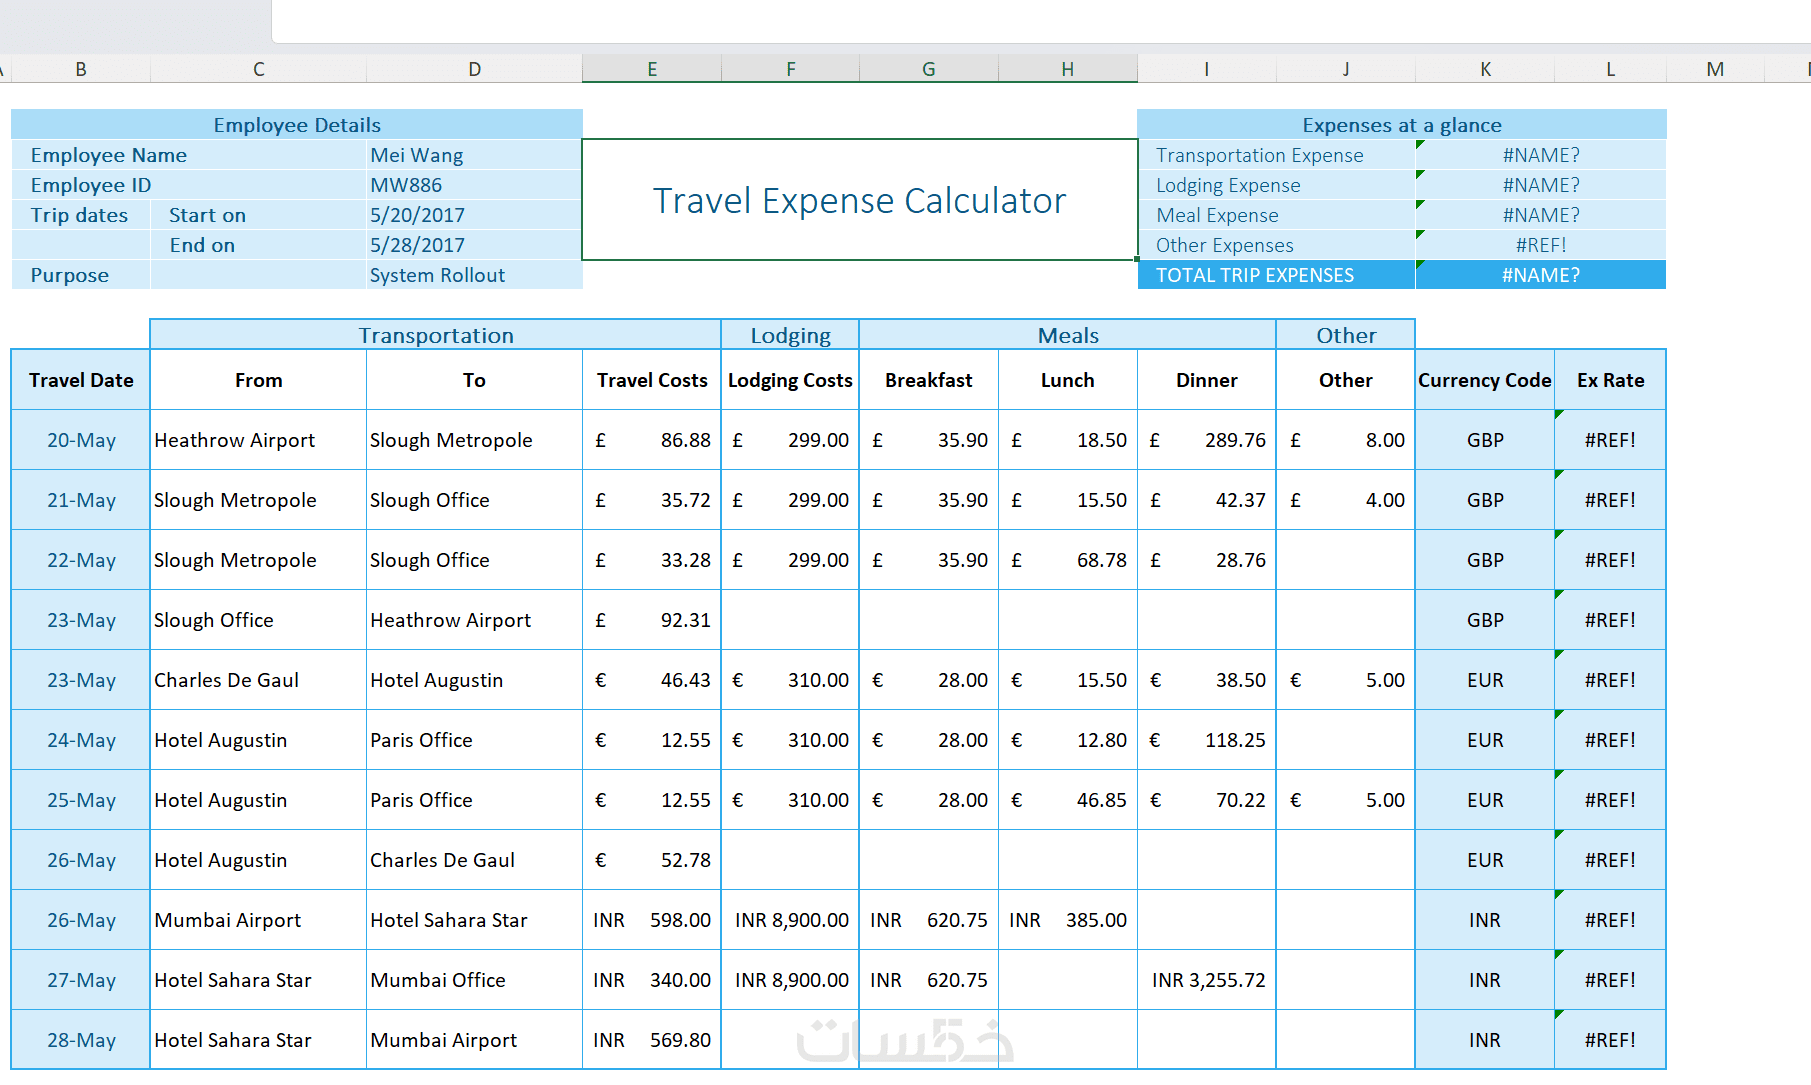Select the "Lunch" column heading
This screenshot has height=1085, width=1811.
tap(1068, 380)
